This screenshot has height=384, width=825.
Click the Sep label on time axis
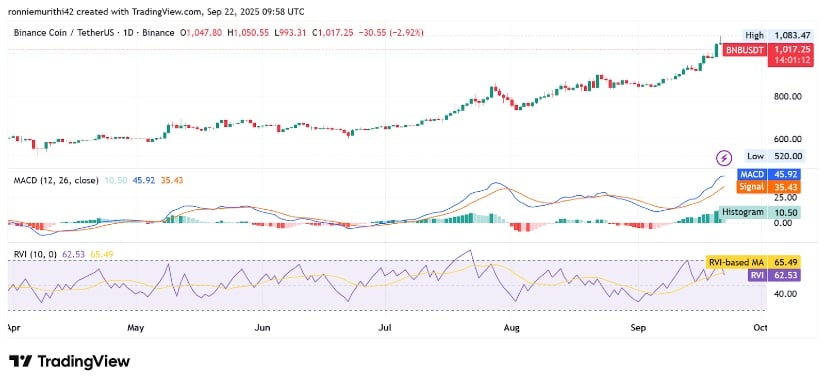(x=638, y=328)
